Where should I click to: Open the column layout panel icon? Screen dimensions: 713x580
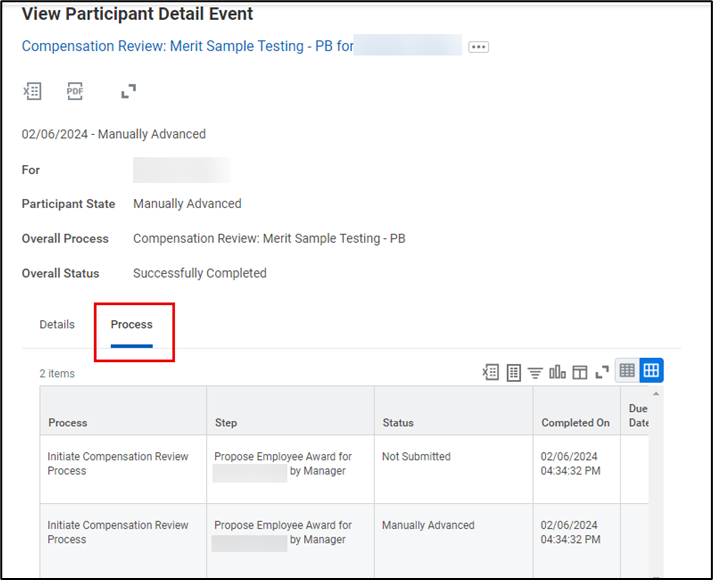579,372
